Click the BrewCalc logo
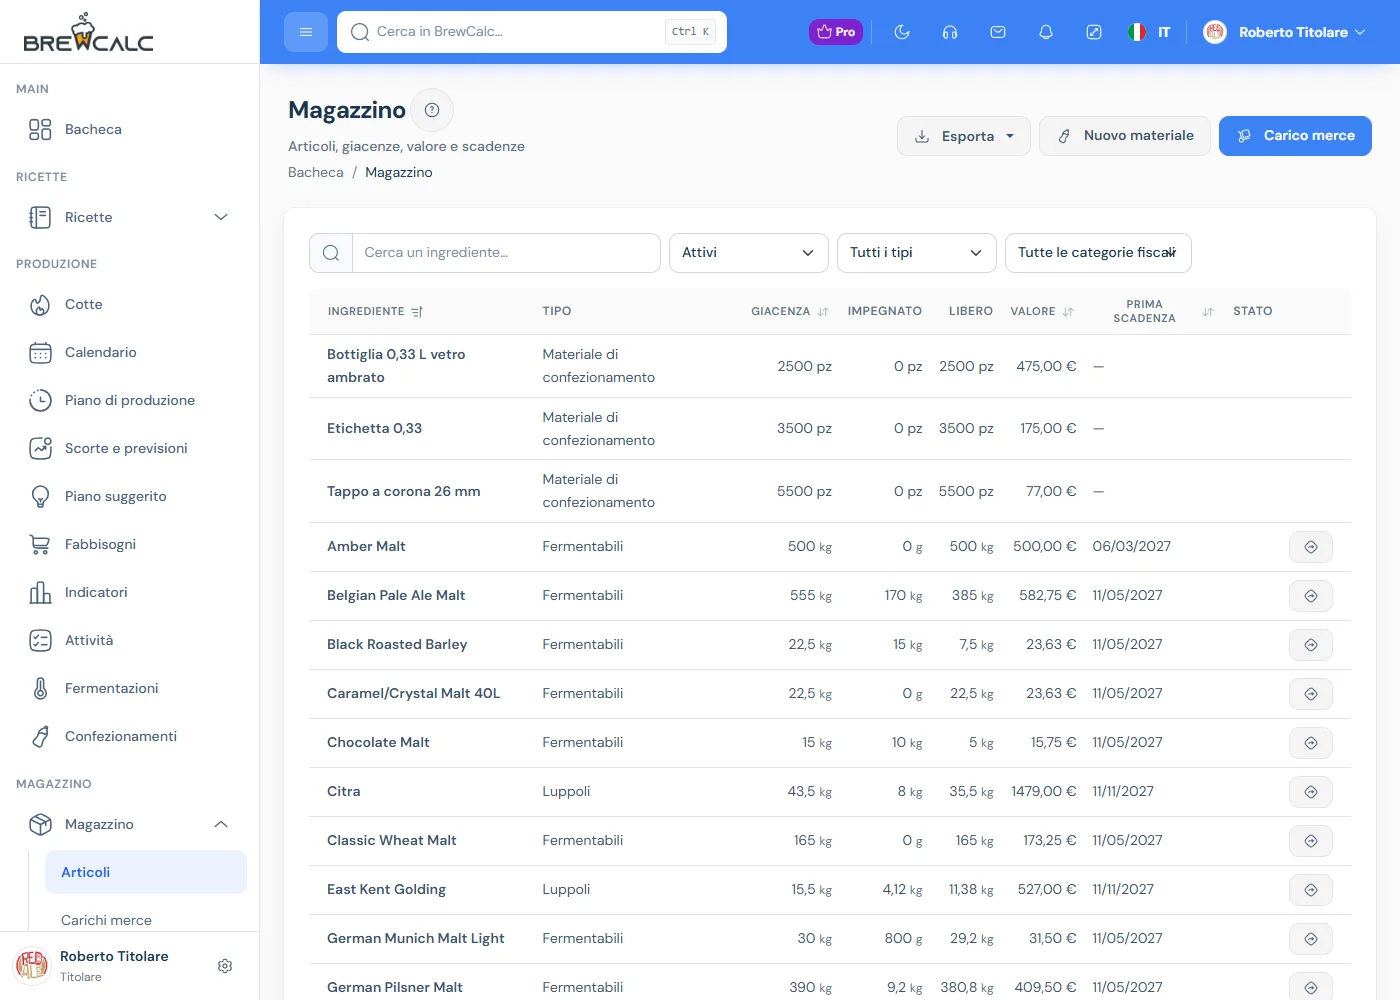This screenshot has width=1400, height=1000. [x=88, y=32]
